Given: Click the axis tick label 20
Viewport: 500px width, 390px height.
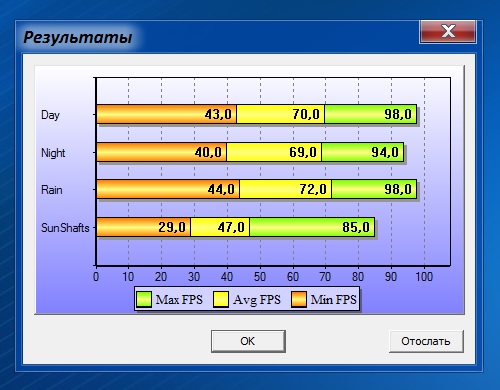Looking at the screenshot, I should tap(161, 277).
